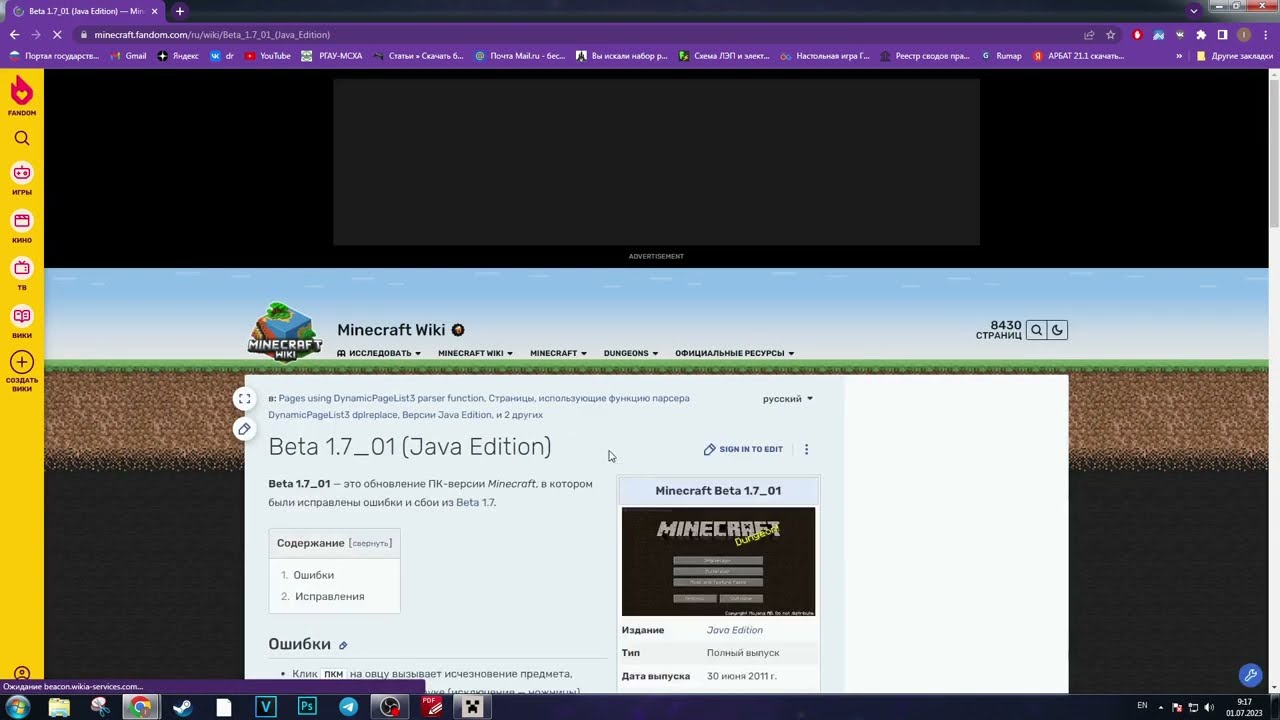Open the Gmail bookmark
The image size is (1280, 720).
[129, 56]
